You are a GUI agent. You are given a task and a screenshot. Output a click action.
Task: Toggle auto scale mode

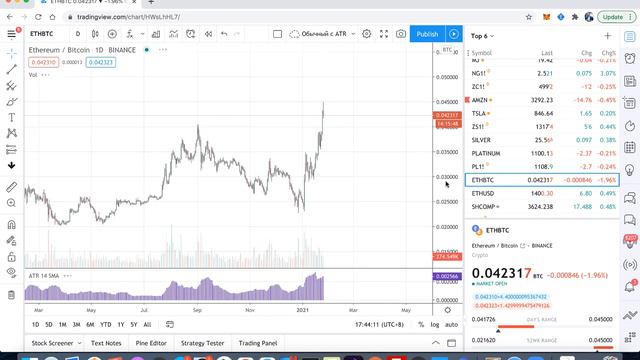click(x=451, y=324)
